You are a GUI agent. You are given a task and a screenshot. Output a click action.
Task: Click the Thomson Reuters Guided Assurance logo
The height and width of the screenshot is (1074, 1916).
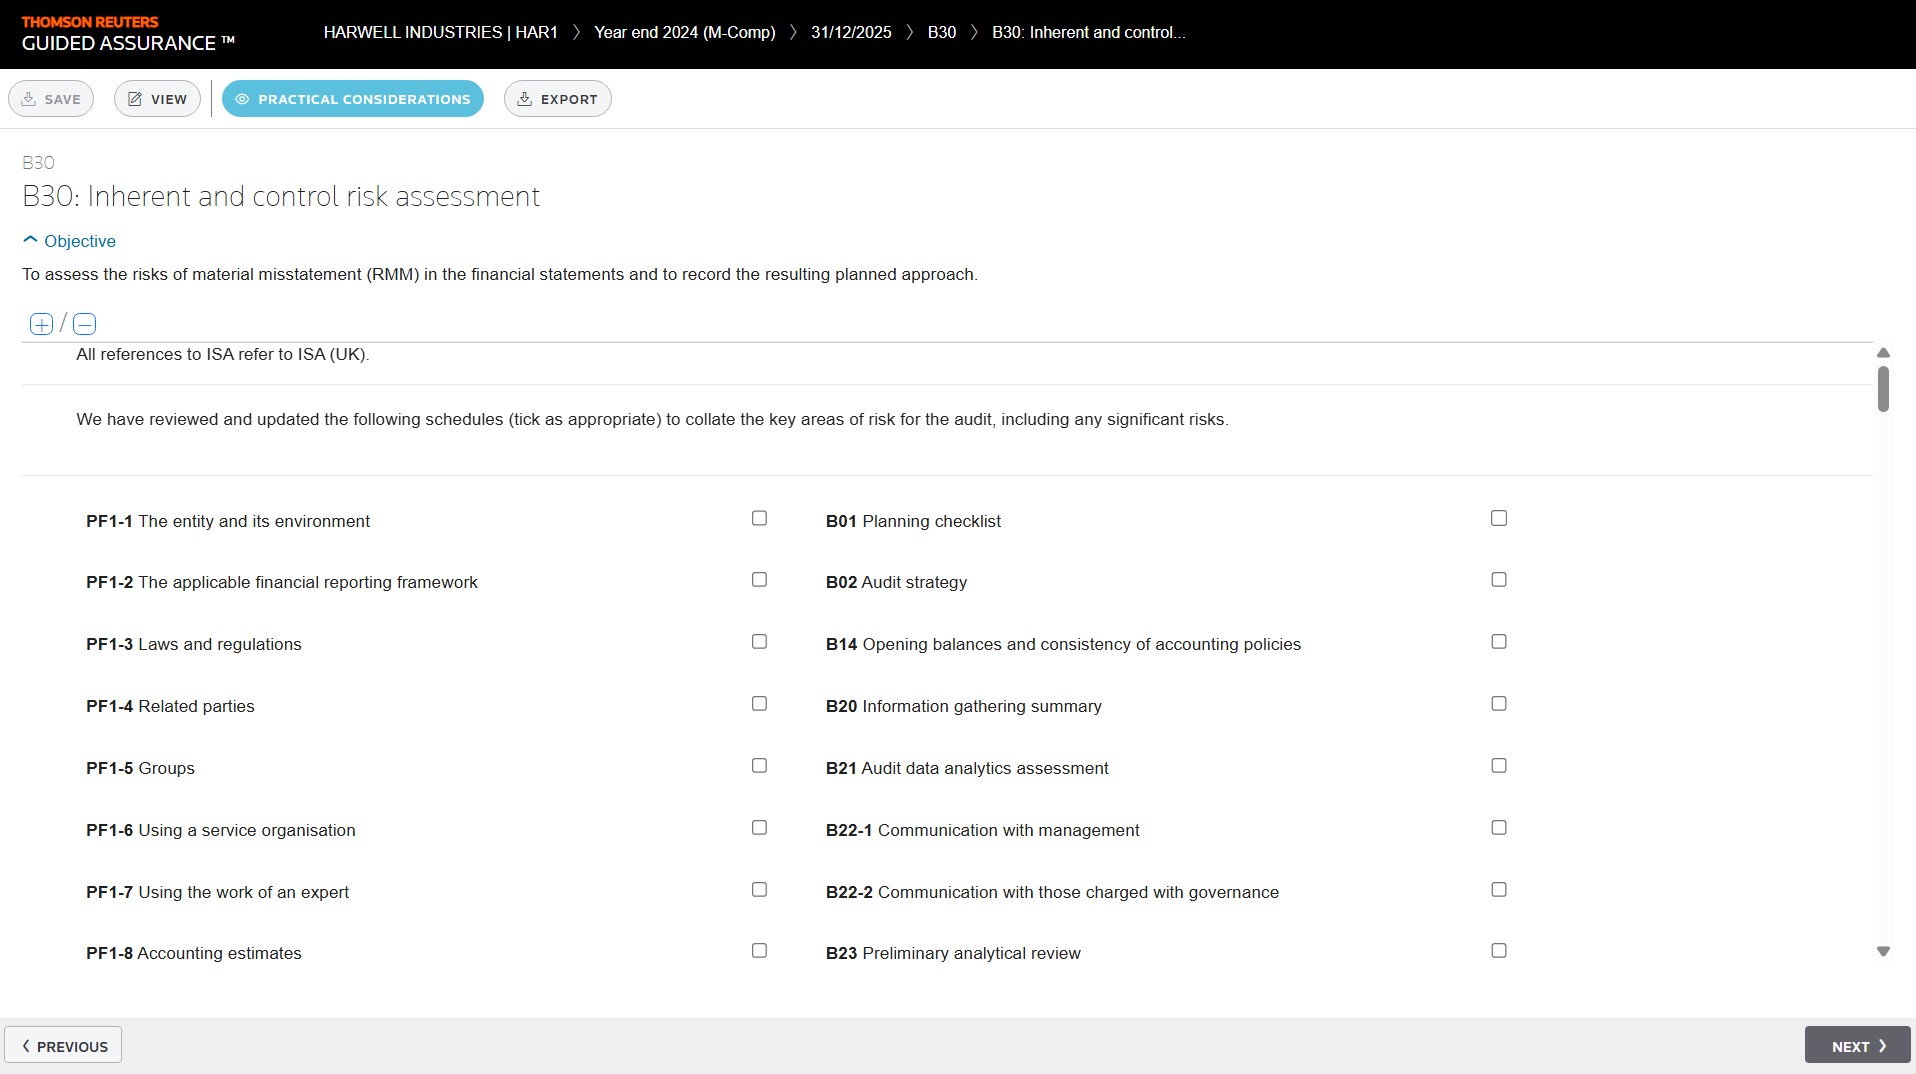point(128,34)
